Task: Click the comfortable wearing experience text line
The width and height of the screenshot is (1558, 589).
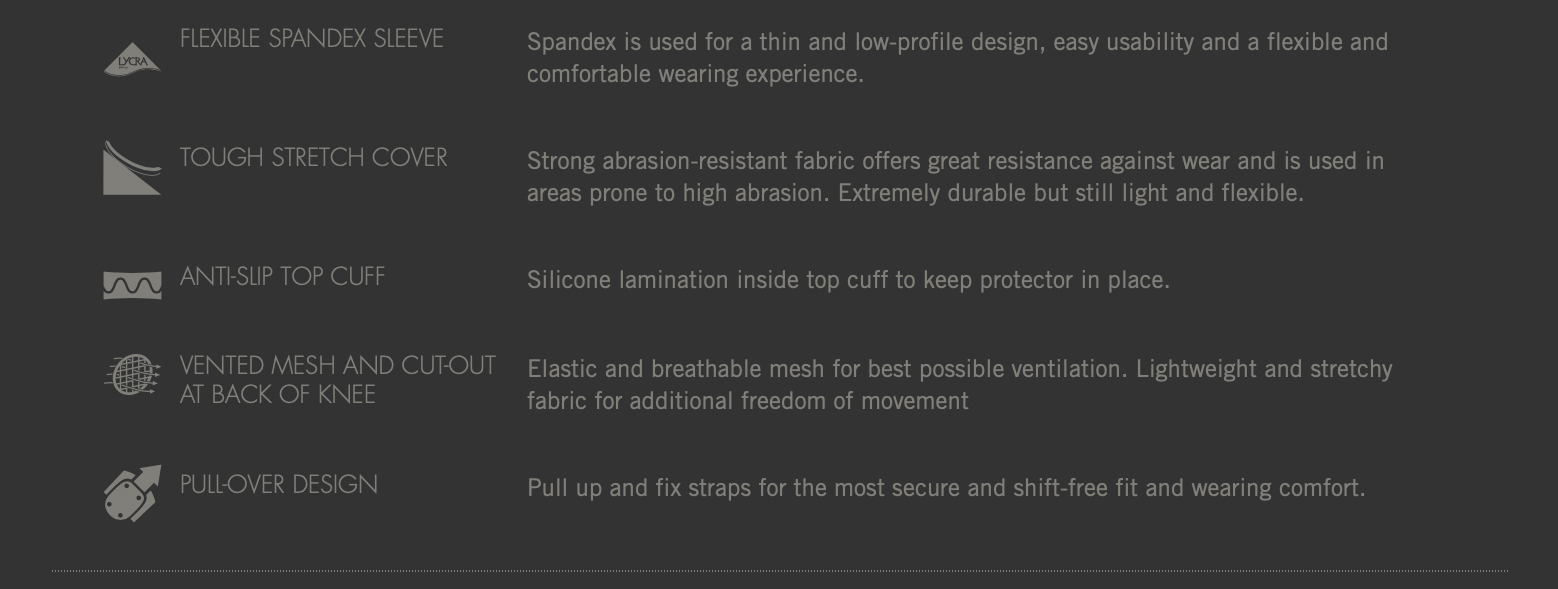Action: pyautogui.click(x=695, y=74)
